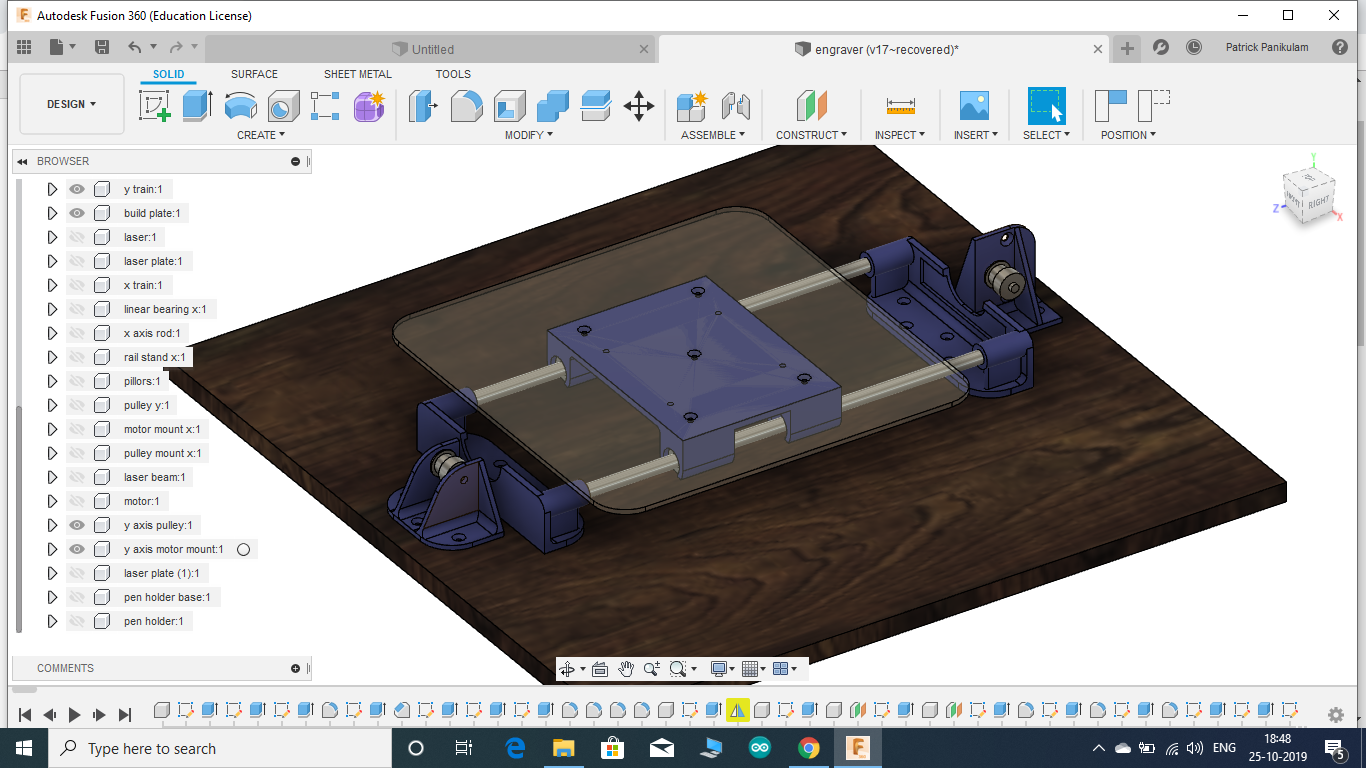Open Patrick Panikulam account menu
This screenshot has width=1366, height=768.
click(x=1266, y=47)
